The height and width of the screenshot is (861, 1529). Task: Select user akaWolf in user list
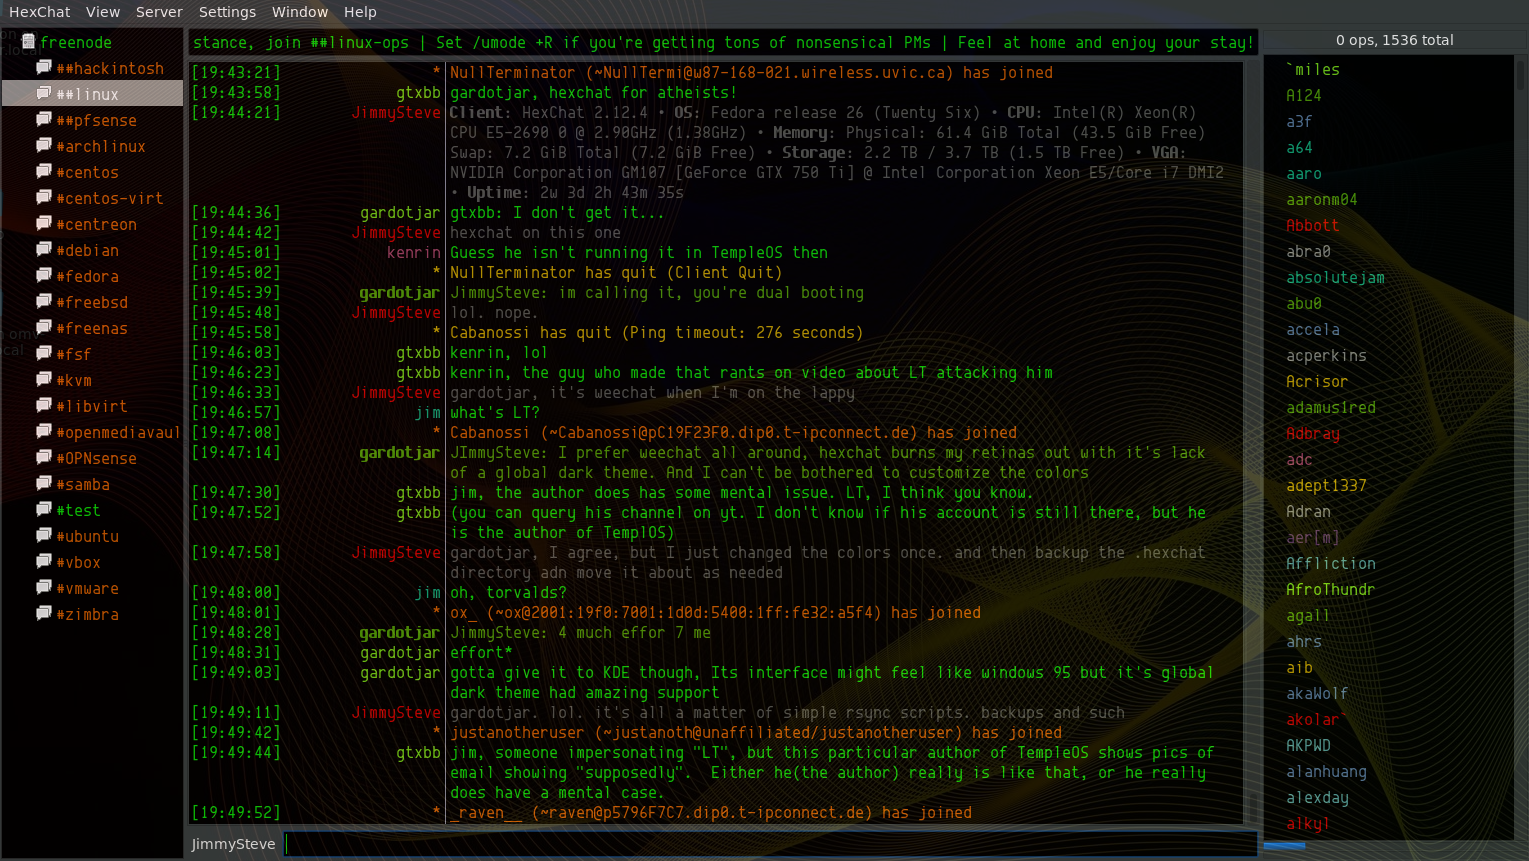point(1317,693)
